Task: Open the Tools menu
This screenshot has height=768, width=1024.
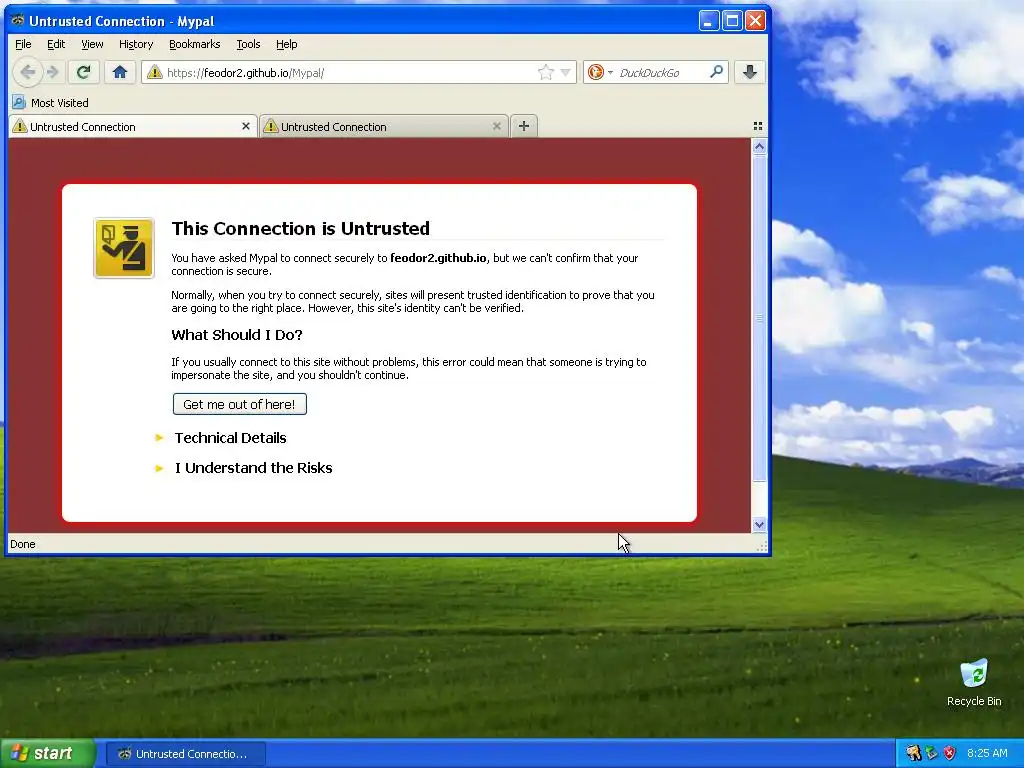Action: click(248, 44)
